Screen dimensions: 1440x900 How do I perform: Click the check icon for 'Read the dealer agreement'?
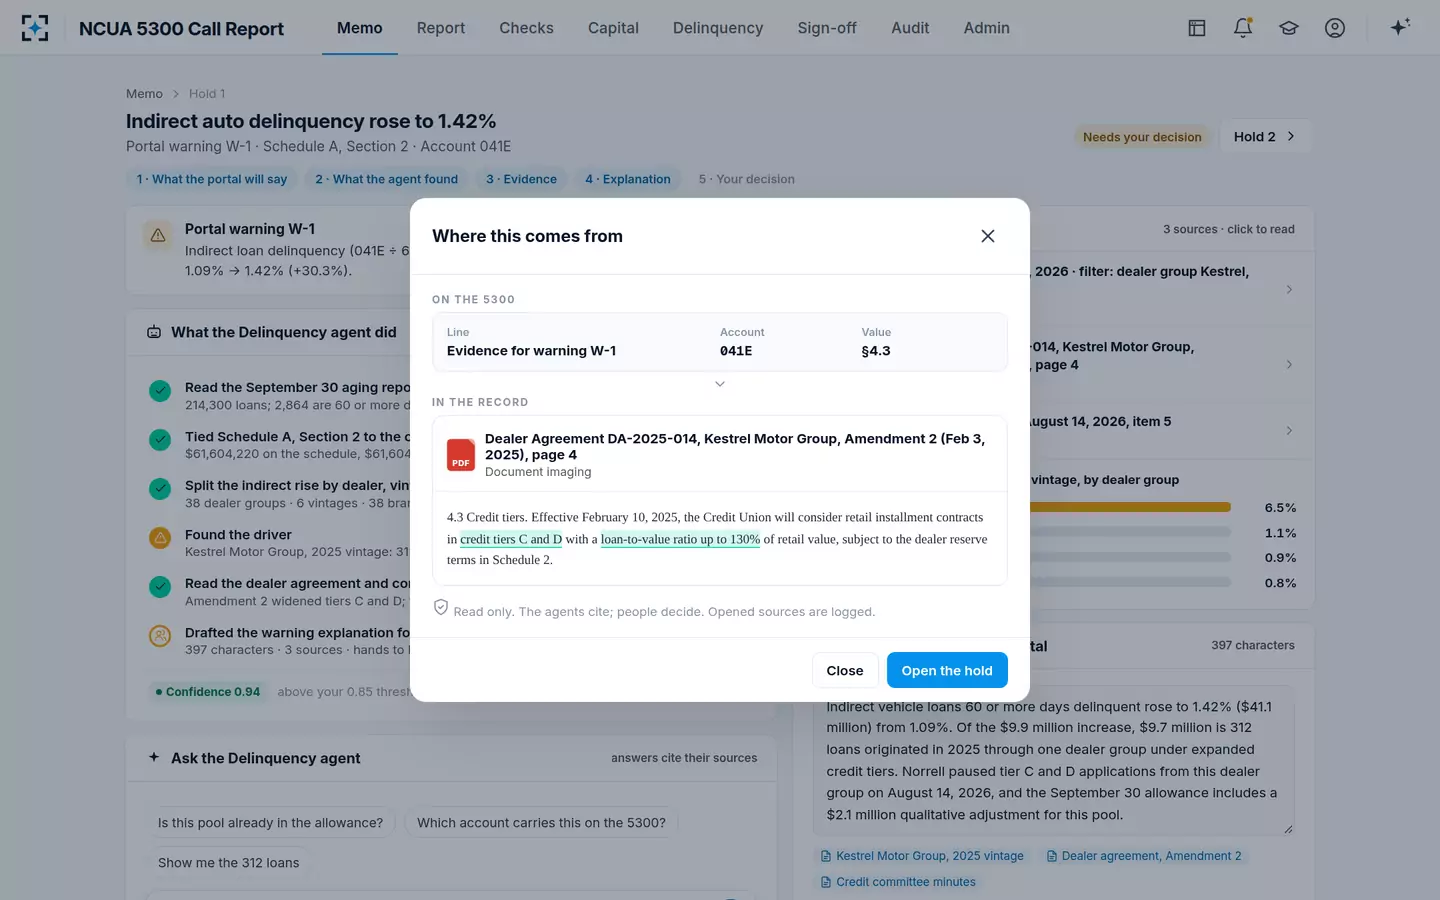click(x=160, y=587)
